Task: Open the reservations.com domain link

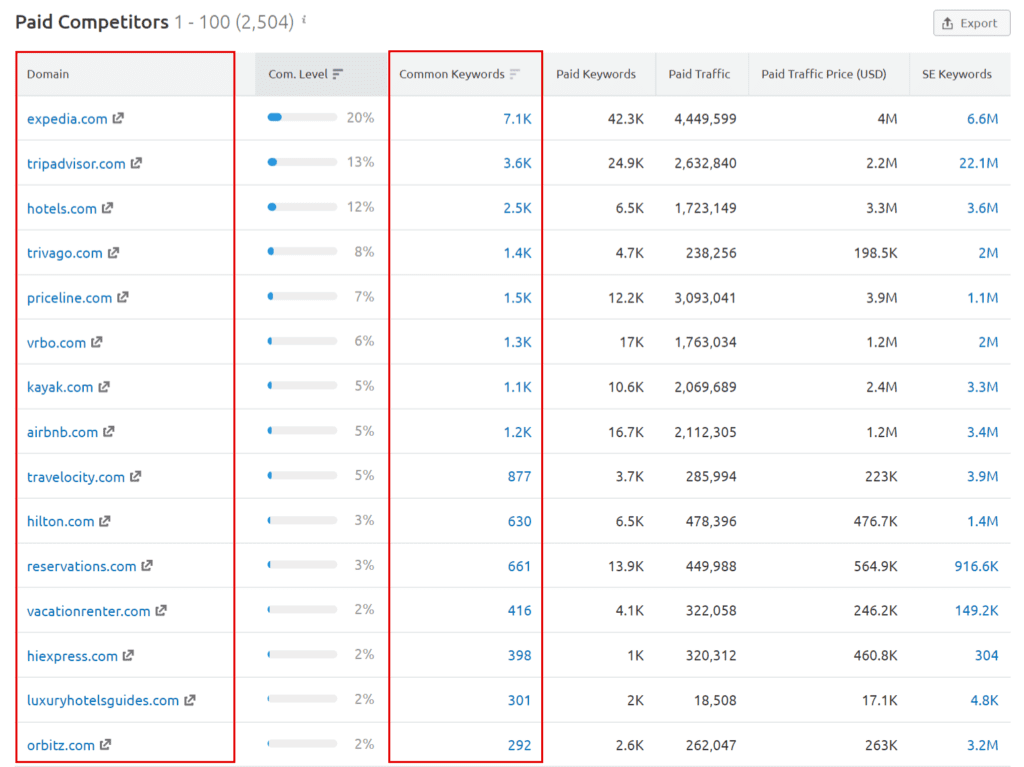Action: pyautogui.click(x=82, y=566)
